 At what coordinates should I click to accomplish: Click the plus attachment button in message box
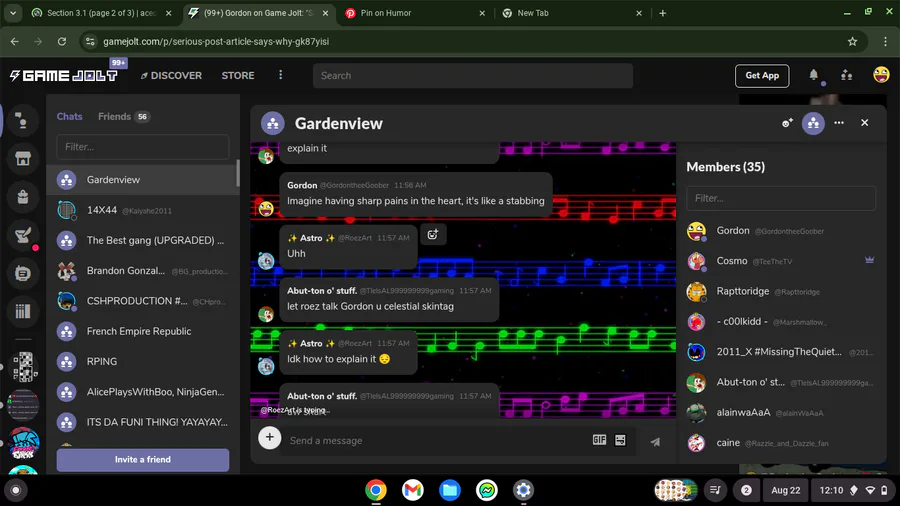(x=269, y=437)
